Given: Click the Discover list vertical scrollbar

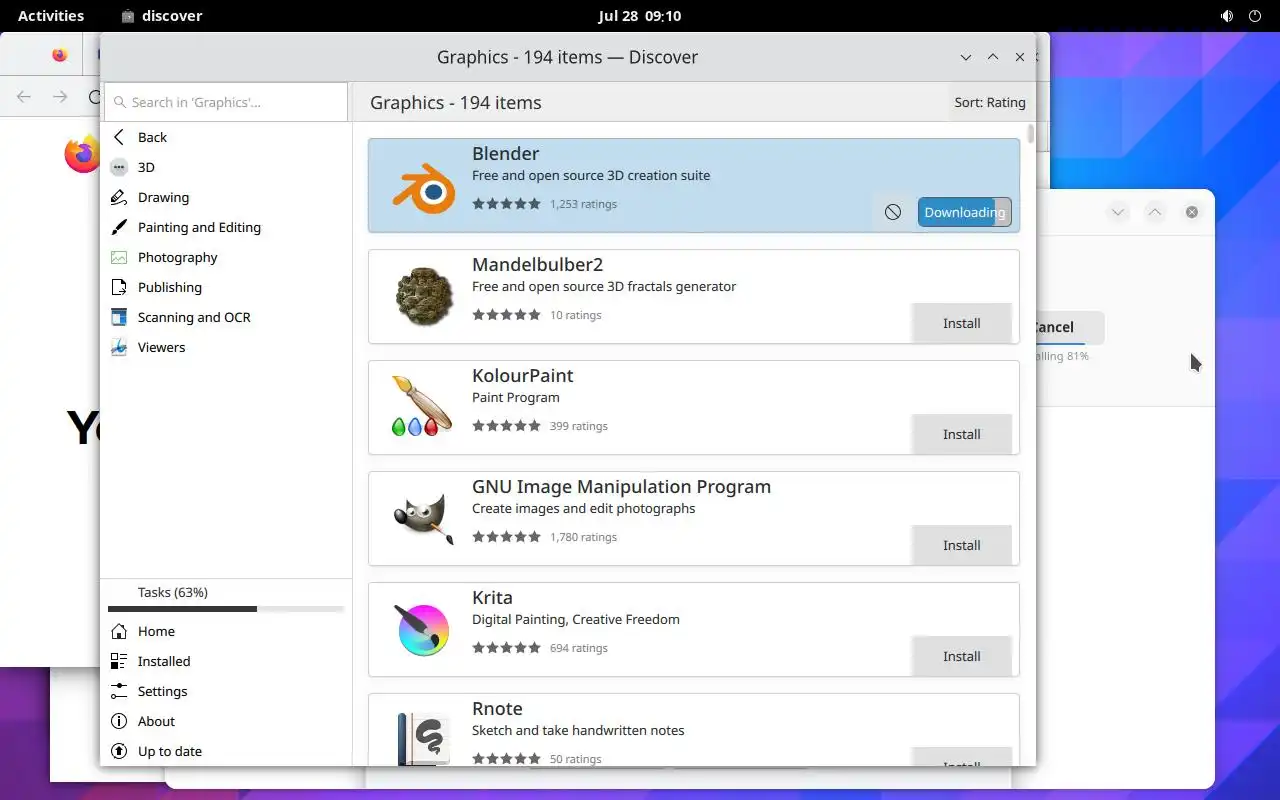Looking at the screenshot, I should click(x=1031, y=135).
